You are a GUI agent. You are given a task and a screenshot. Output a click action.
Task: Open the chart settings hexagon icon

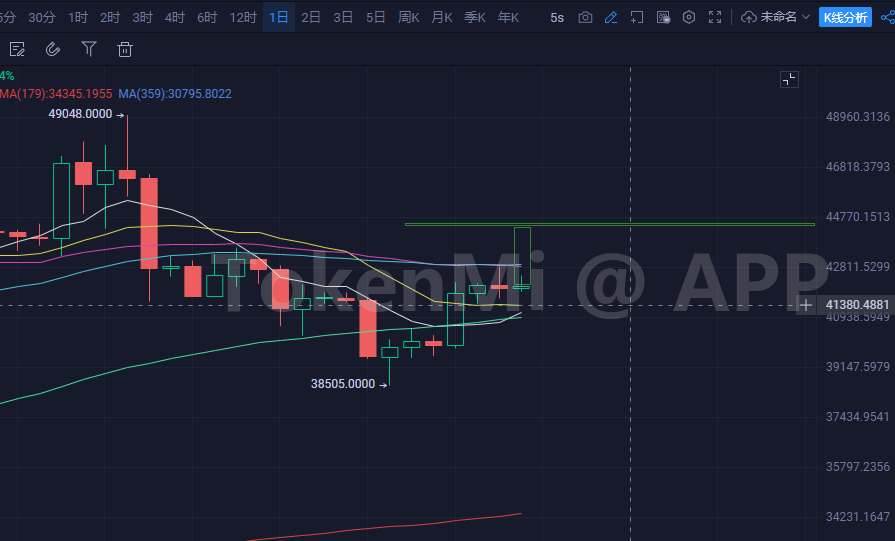tap(688, 17)
